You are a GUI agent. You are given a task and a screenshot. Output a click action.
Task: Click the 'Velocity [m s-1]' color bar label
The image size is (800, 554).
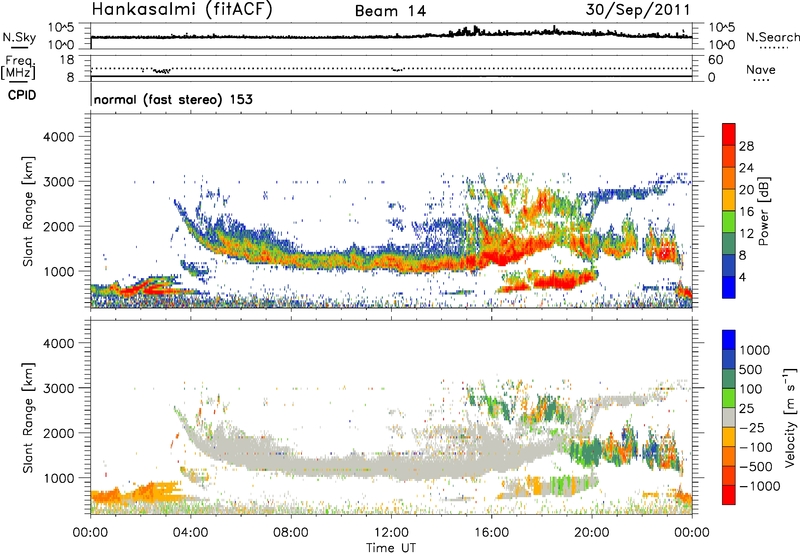pos(790,417)
